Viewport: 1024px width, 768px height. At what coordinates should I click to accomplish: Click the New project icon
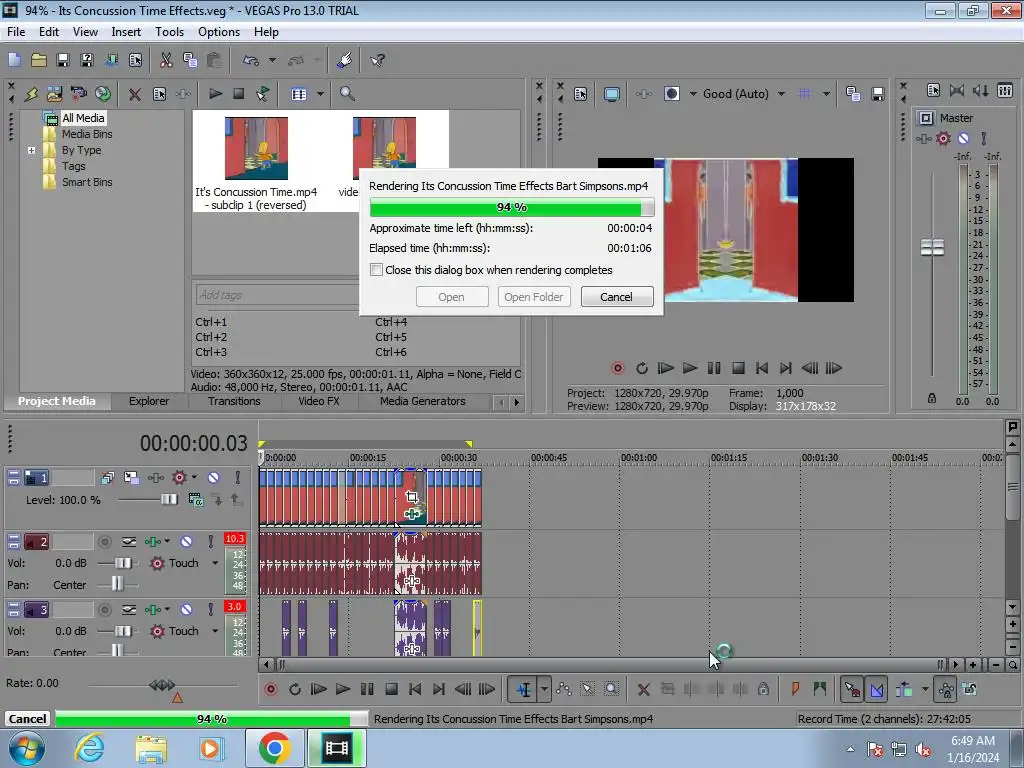coord(14,60)
